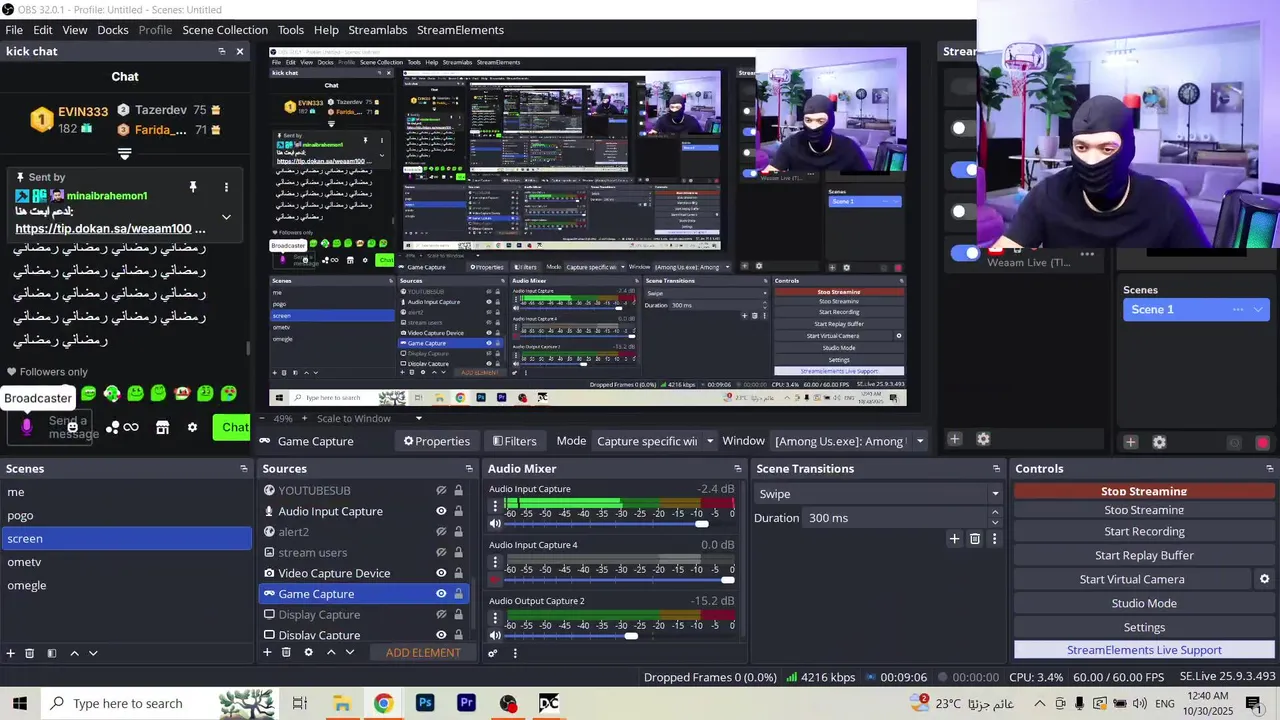Open the Tools menu
This screenshot has width=1280, height=720.
[291, 30]
